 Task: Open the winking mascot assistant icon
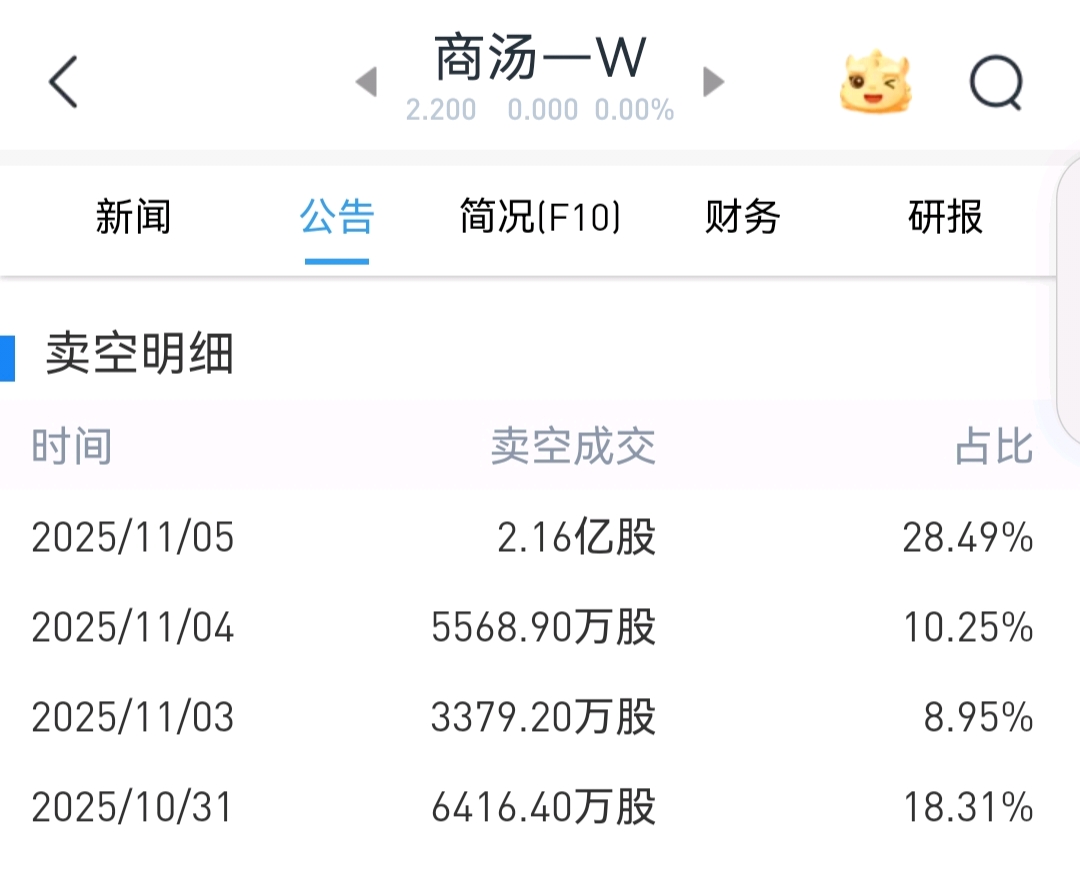[875, 81]
